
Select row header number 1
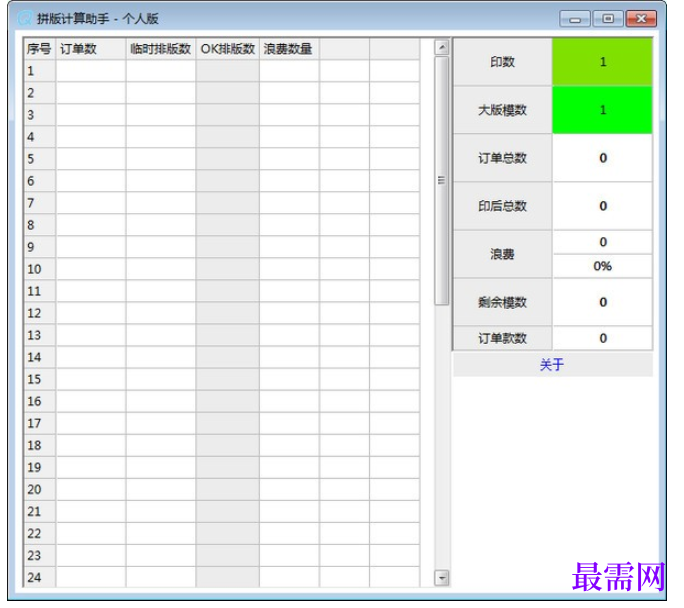[40, 72]
